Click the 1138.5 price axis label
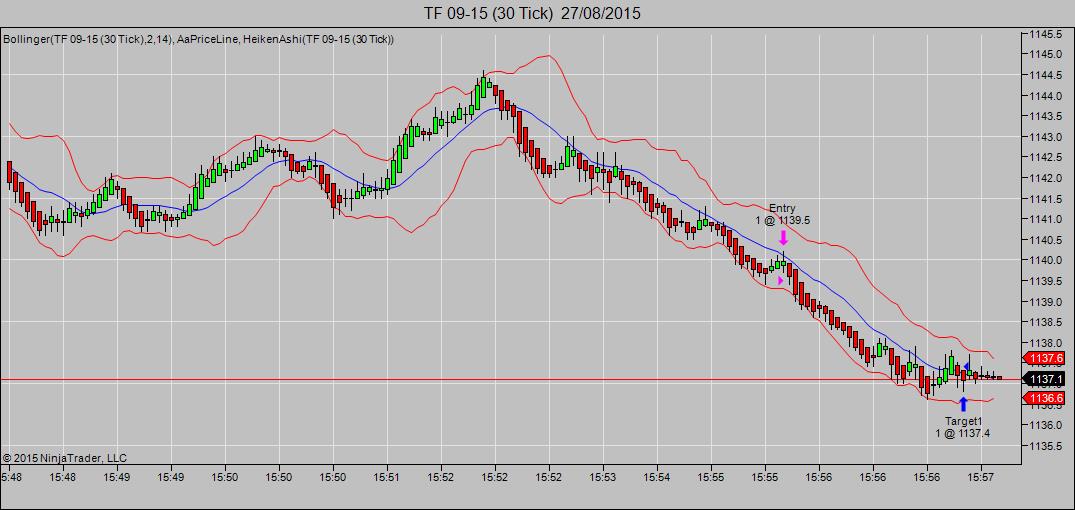 (1046, 321)
